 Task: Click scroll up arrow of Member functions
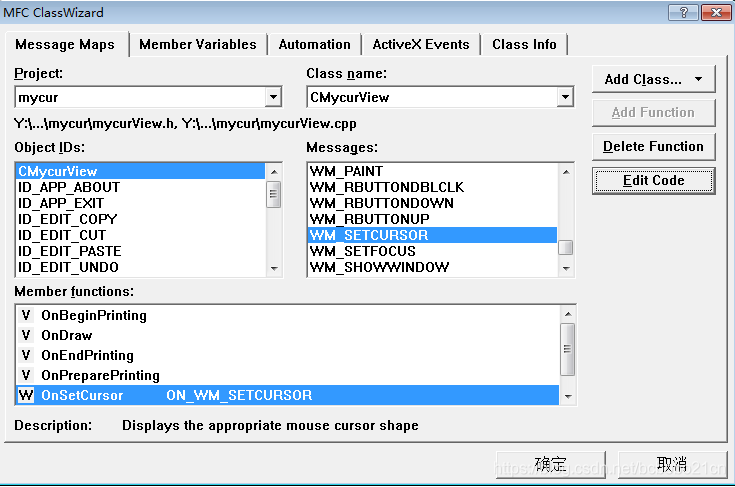568,314
